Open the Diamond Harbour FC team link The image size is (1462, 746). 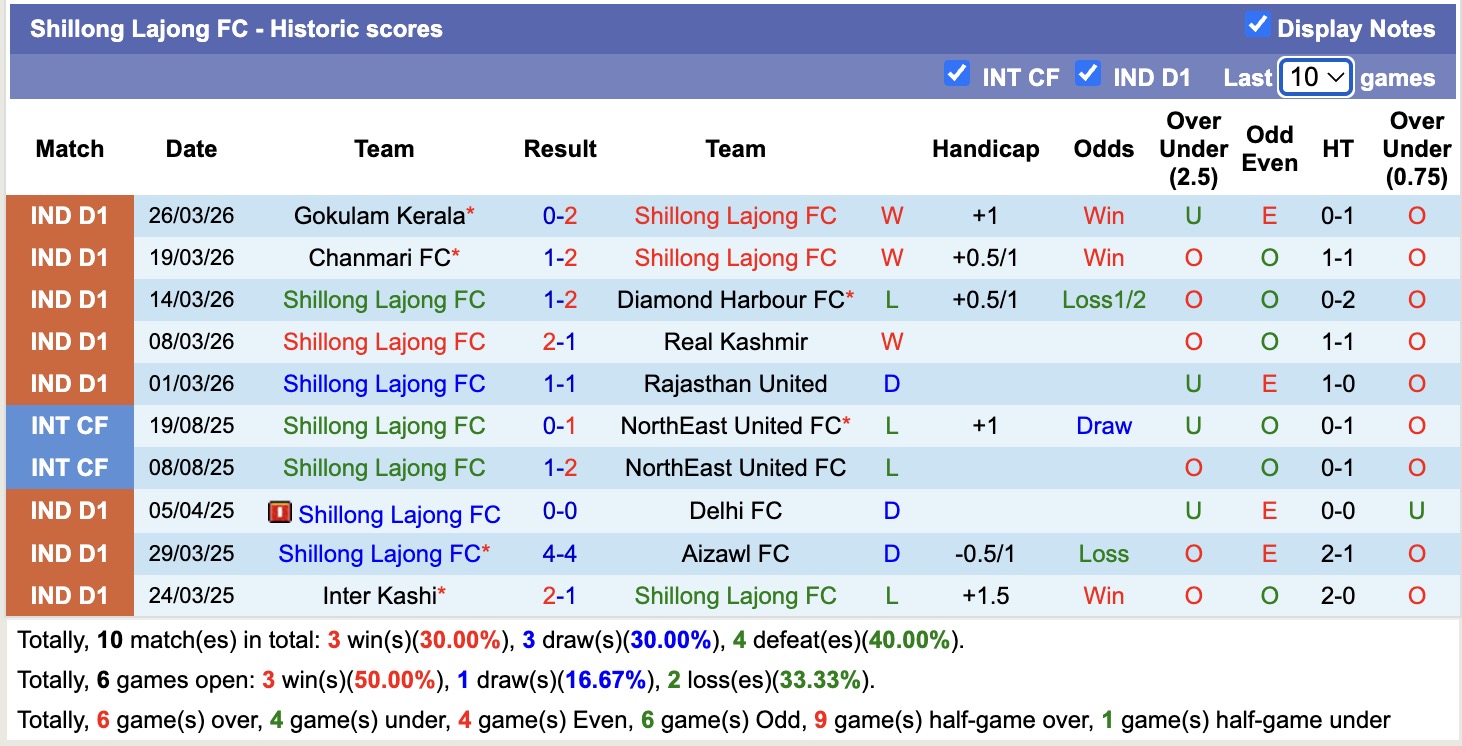tap(728, 299)
